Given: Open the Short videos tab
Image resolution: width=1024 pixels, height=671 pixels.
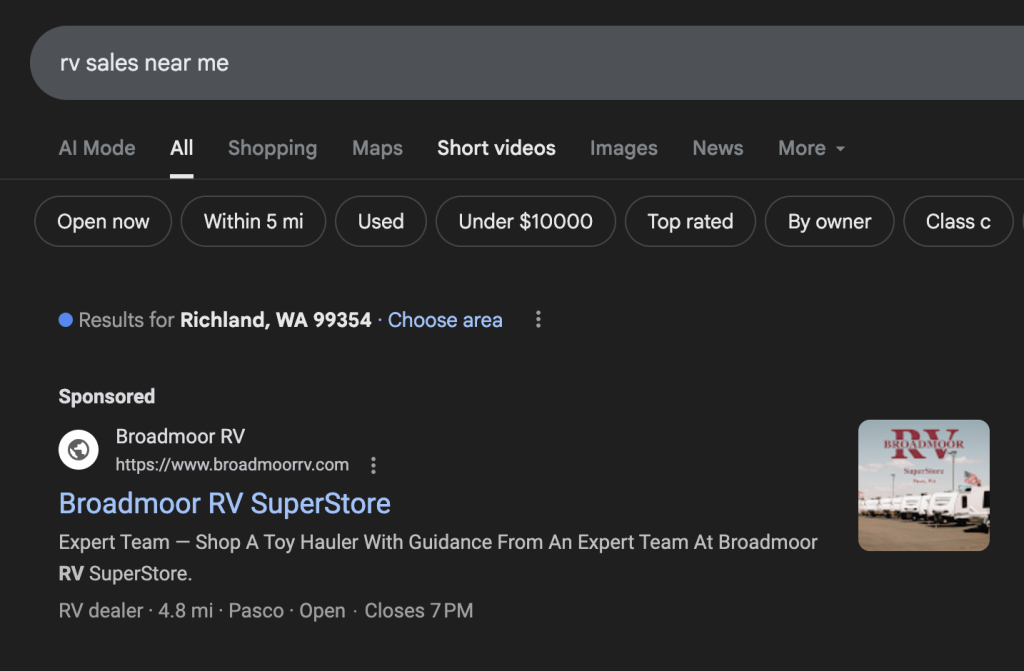Looking at the screenshot, I should (496, 148).
